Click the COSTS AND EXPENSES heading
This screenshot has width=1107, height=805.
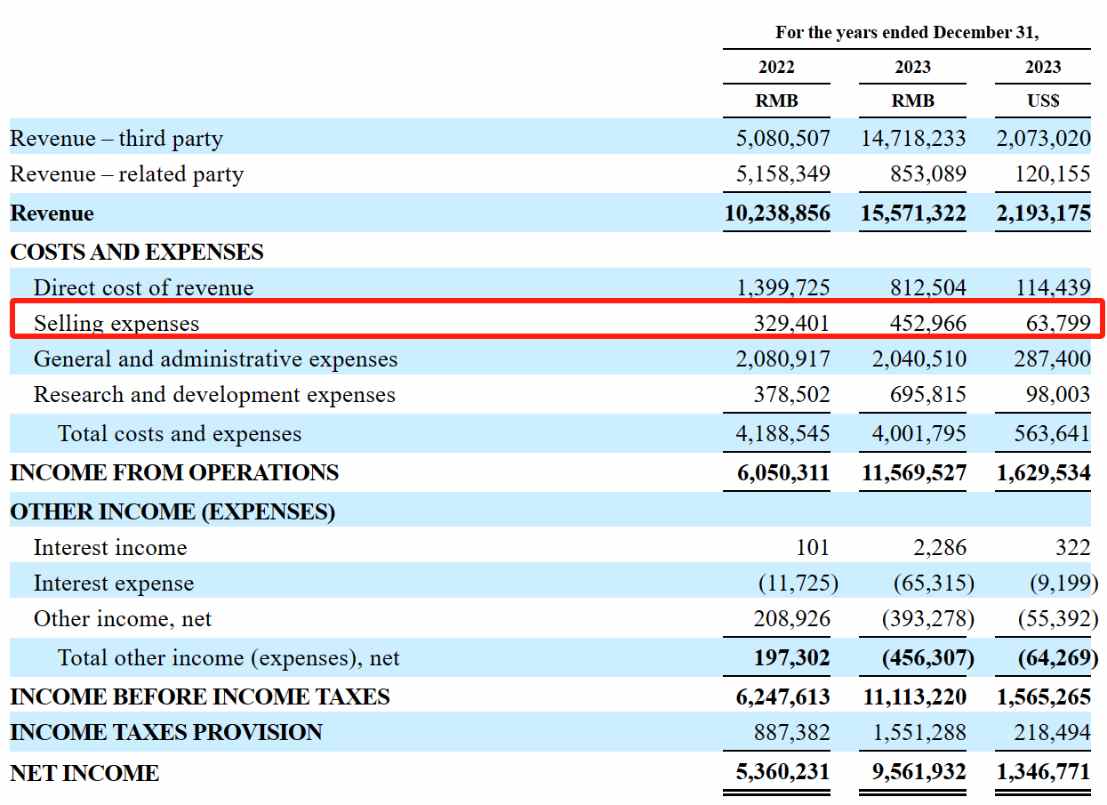coord(137,252)
